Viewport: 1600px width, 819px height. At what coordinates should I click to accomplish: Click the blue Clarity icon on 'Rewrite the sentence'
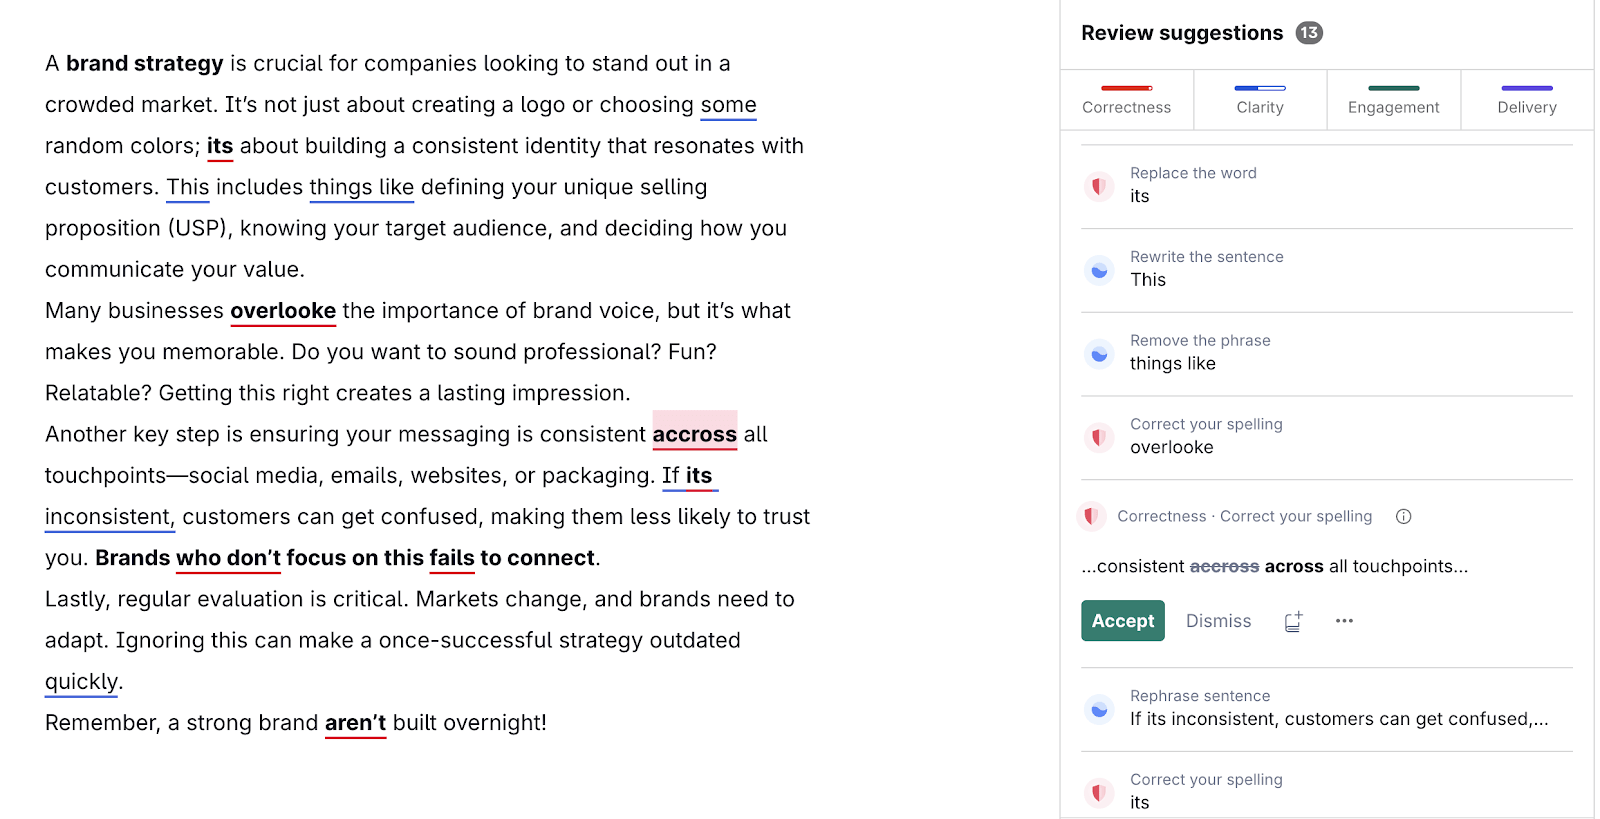click(x=1099, y=269)
